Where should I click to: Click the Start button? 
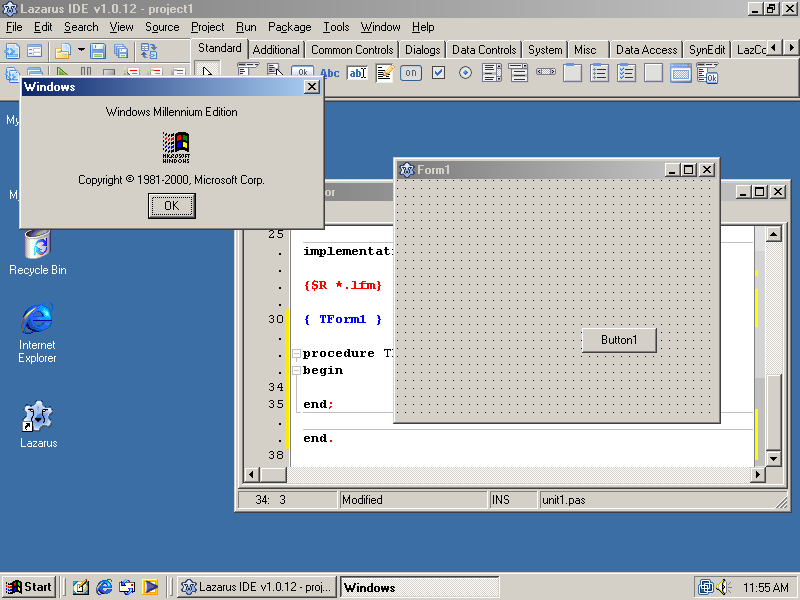point(29,587)
